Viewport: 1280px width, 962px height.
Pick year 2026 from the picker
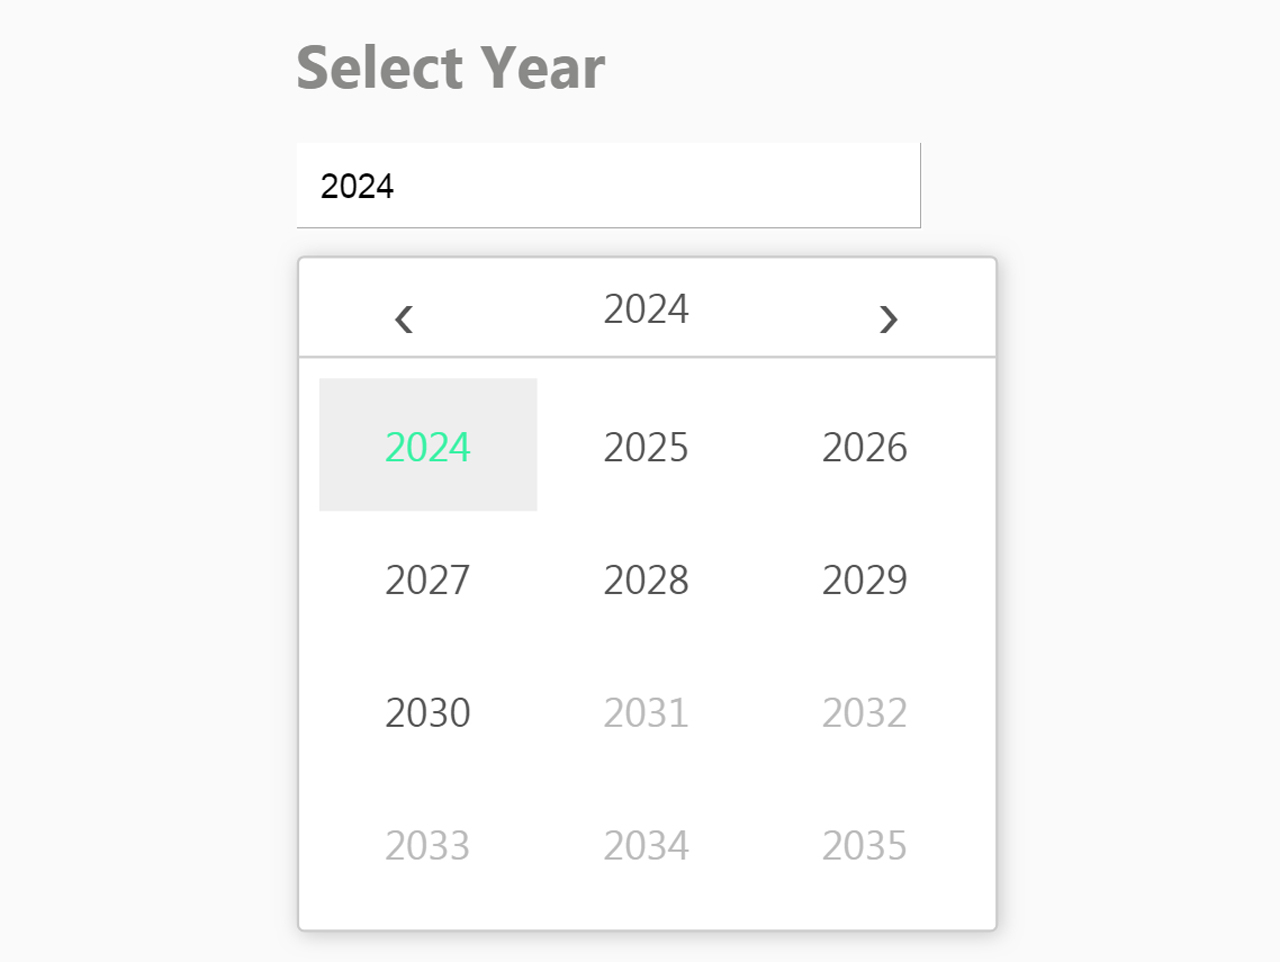865,445
